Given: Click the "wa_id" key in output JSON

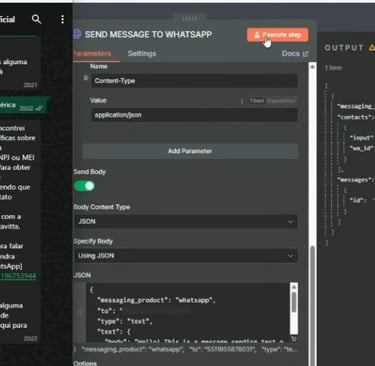Looking at the screenshot, I should 361,148.
